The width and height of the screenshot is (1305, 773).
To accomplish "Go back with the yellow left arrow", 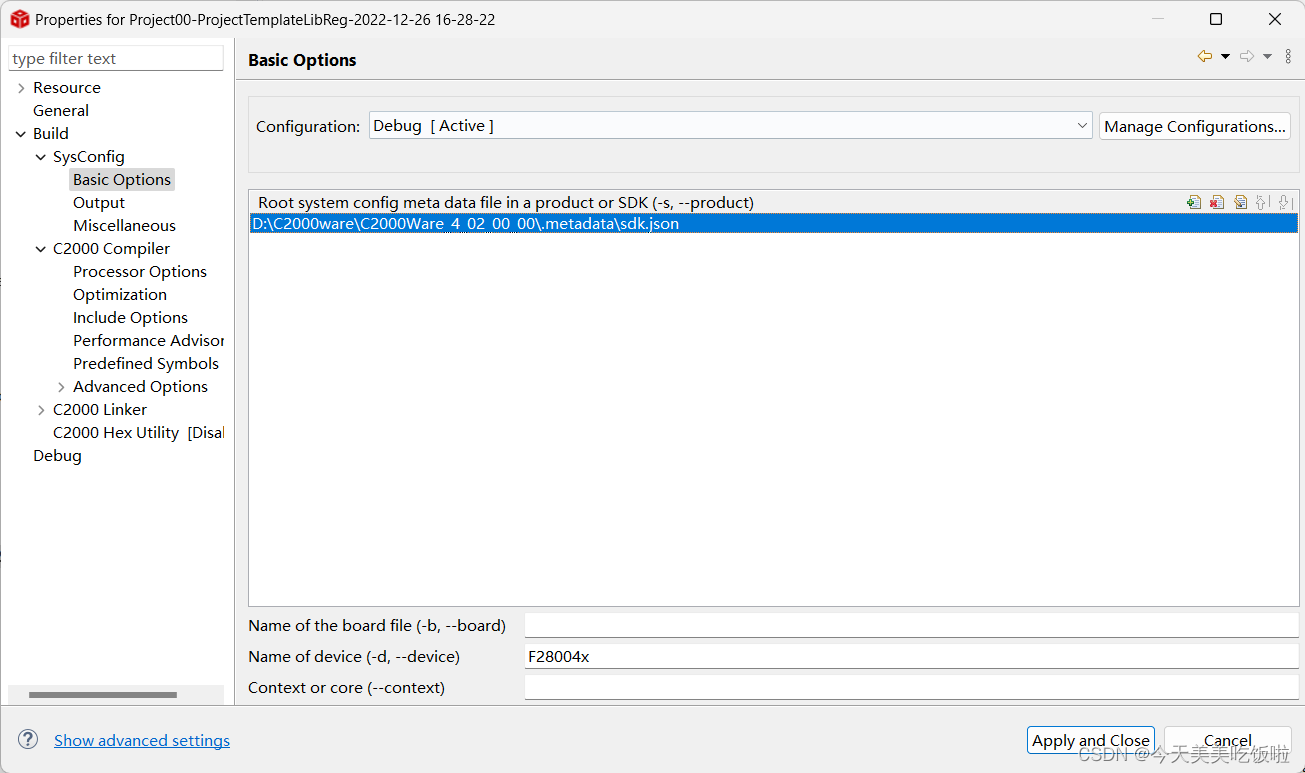I will [1205, 57].
